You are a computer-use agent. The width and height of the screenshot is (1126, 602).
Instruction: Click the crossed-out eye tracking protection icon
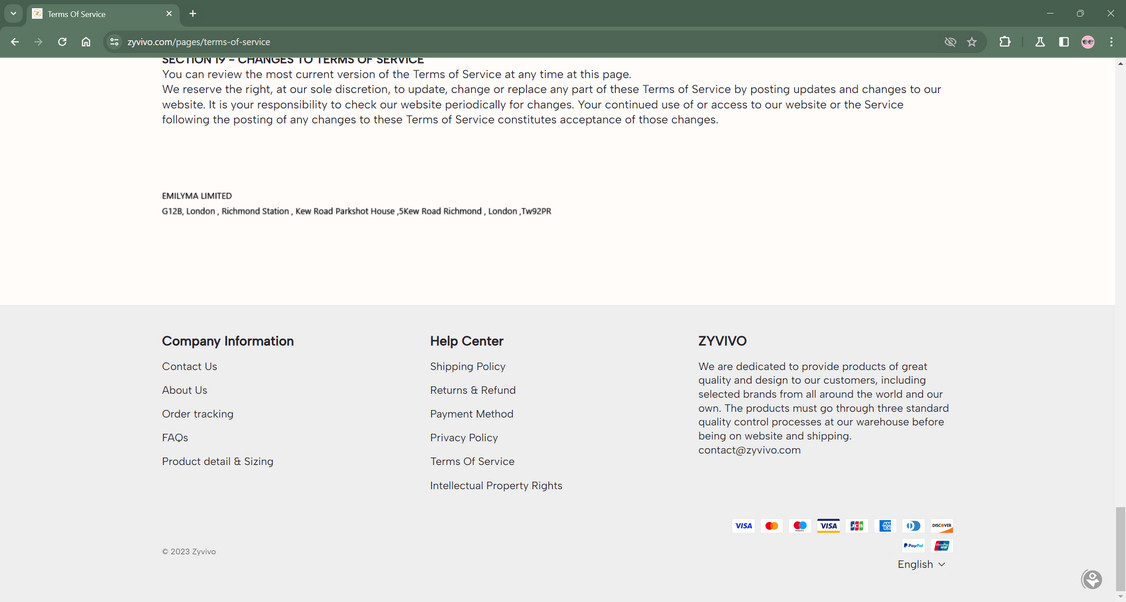point(950,42)
